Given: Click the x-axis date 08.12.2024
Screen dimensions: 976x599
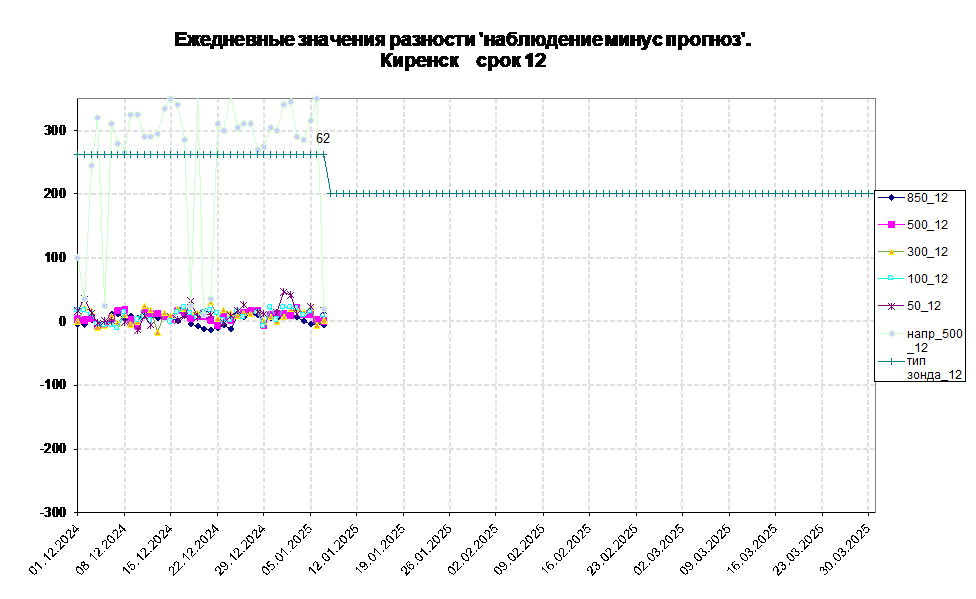Looking at the screenshot, I should [x=101, y=549].
